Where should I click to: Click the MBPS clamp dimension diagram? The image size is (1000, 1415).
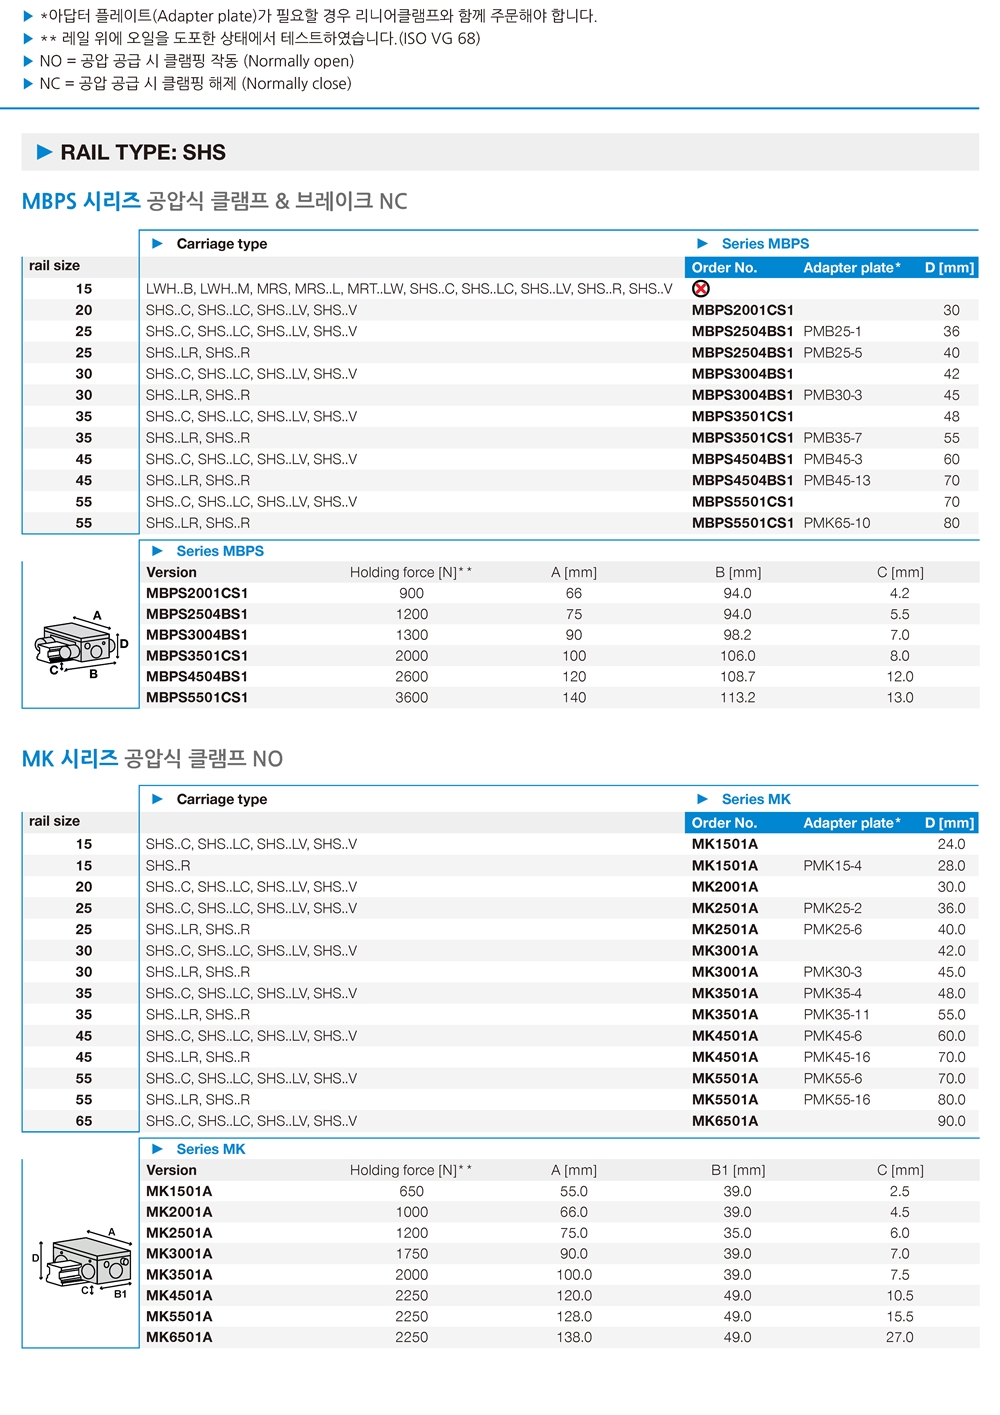[82, 645]
